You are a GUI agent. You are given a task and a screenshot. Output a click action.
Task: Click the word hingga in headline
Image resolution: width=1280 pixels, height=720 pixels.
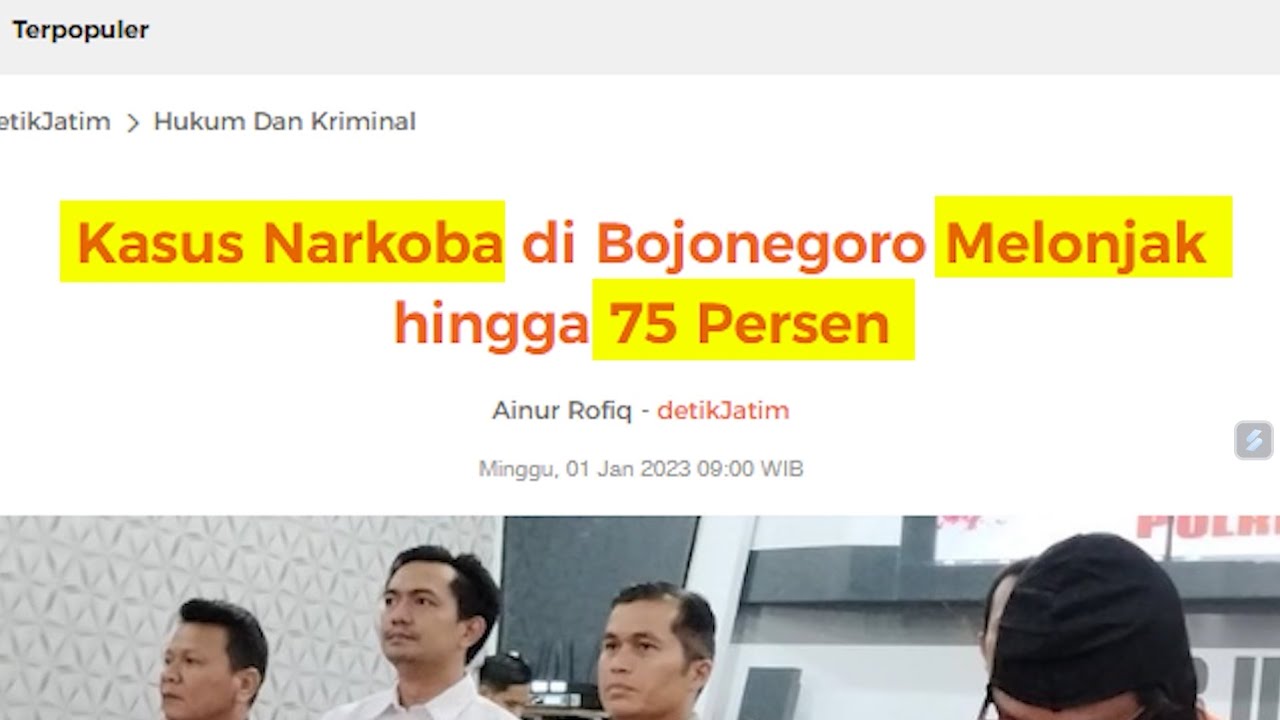(x=490, y=324)
